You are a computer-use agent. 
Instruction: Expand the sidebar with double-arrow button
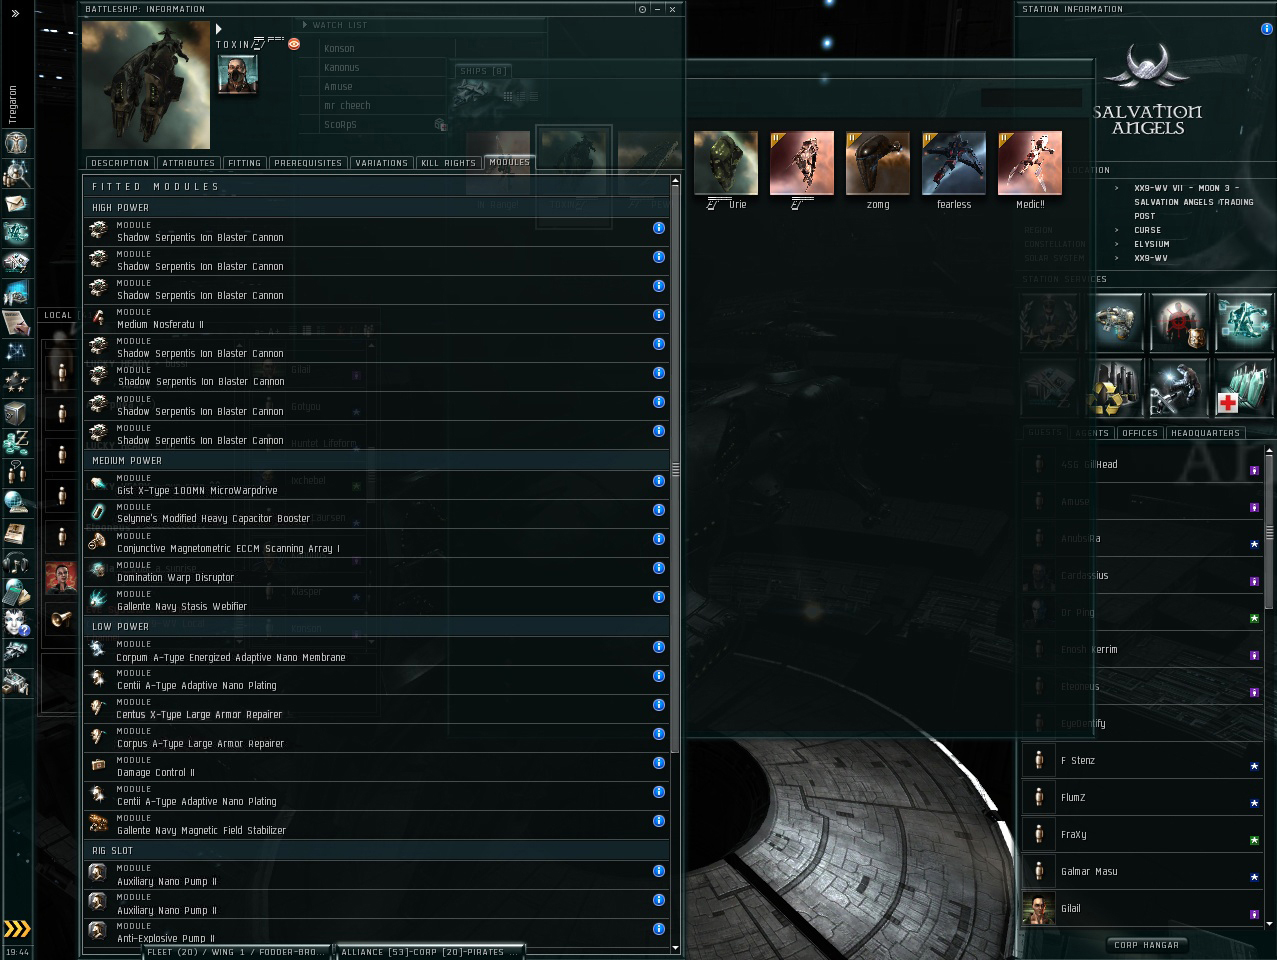tap(15, 14)
